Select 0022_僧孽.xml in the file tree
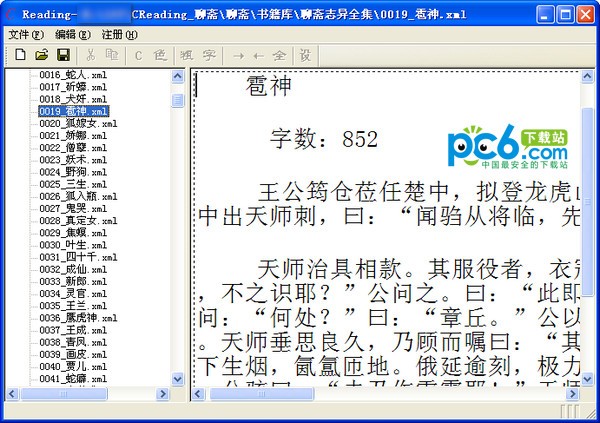This screenshot has height=423, width=600. [73, 148]
